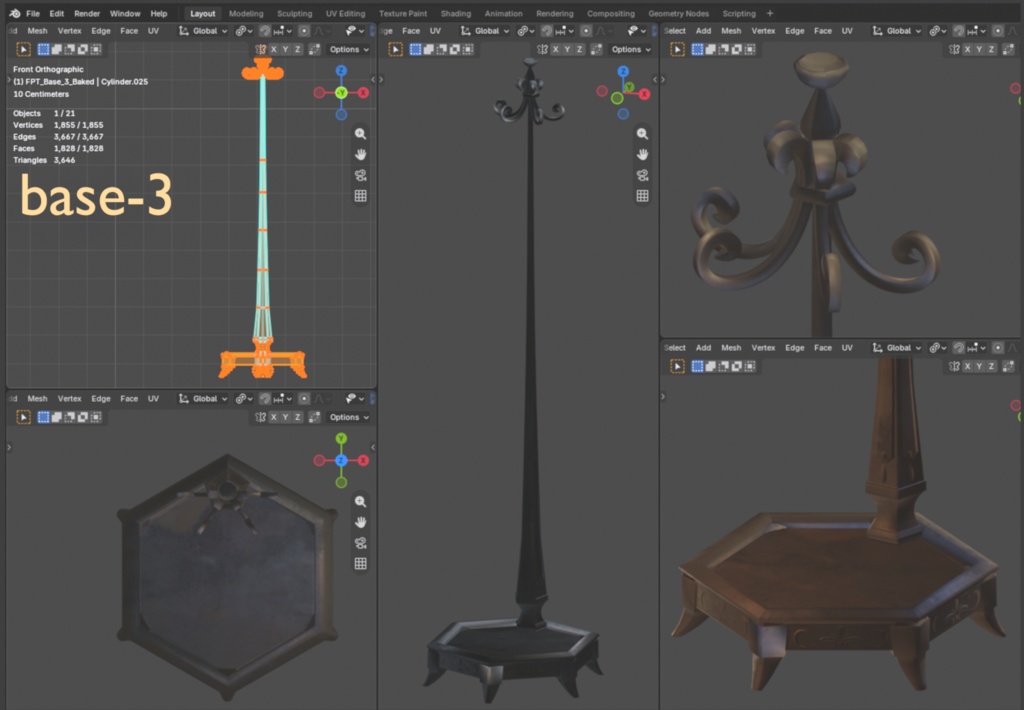Click the mesh symmetry butterfly icon in the fleur-de-lis viewport
Viewport: 1024px width, 710px height.
tap(954, 50)
